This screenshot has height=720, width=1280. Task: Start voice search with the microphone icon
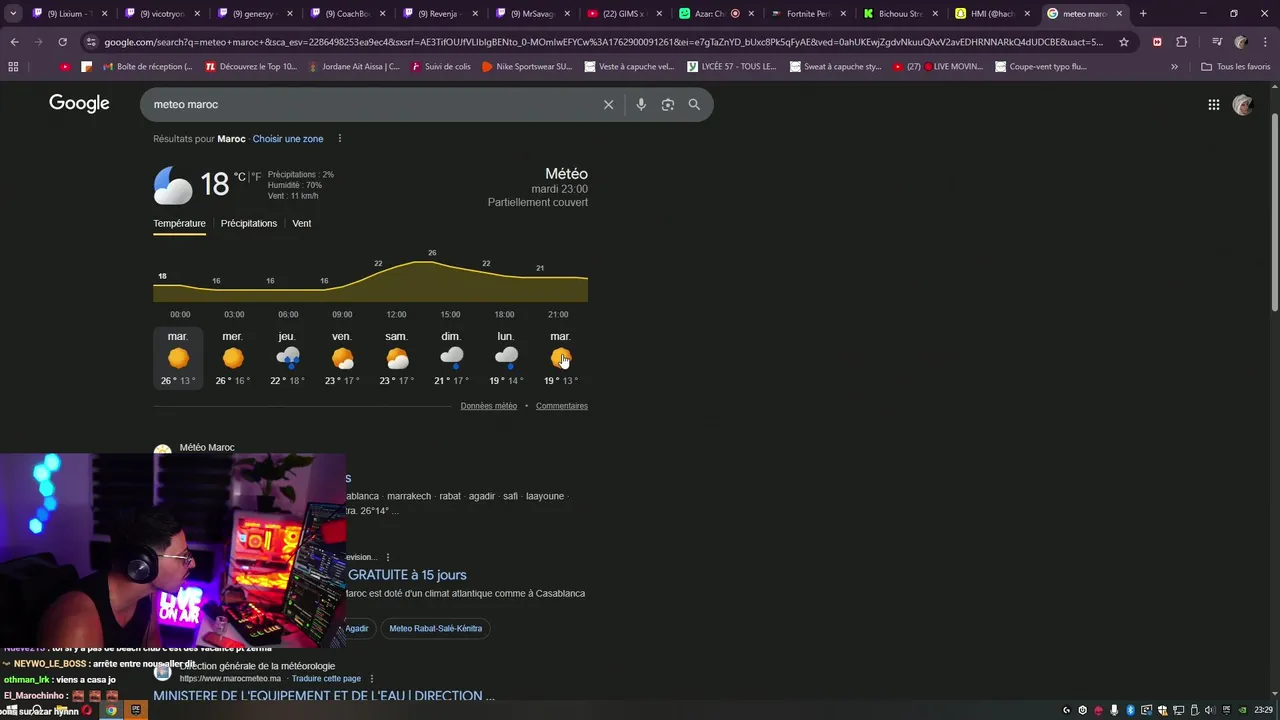coord(641,104)
